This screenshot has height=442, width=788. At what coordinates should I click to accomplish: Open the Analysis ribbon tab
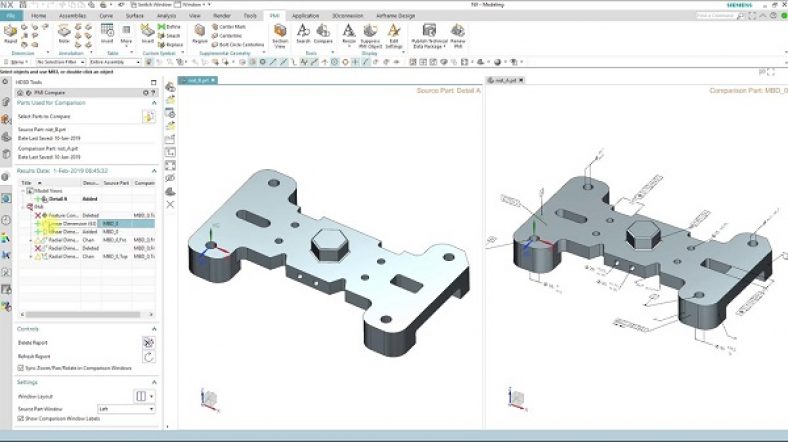(166, 16)
